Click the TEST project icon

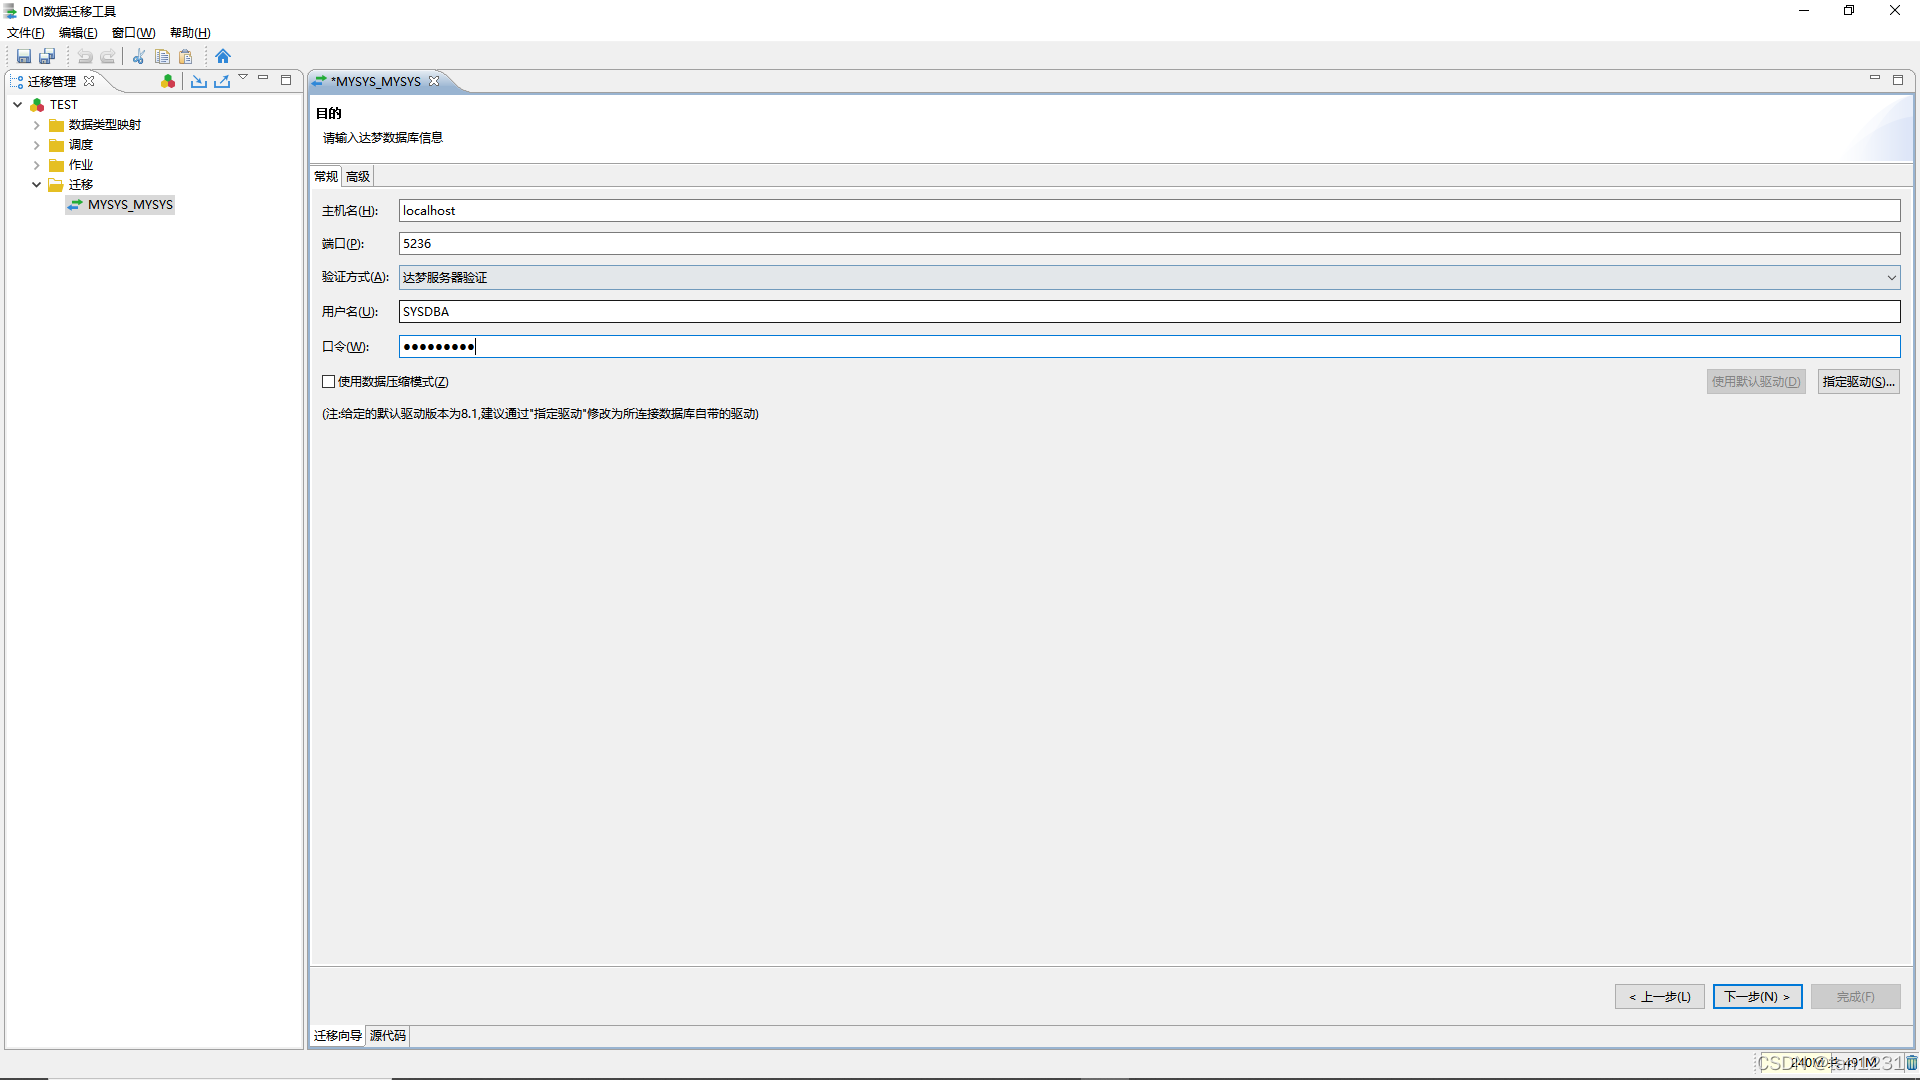click(37, 105)
